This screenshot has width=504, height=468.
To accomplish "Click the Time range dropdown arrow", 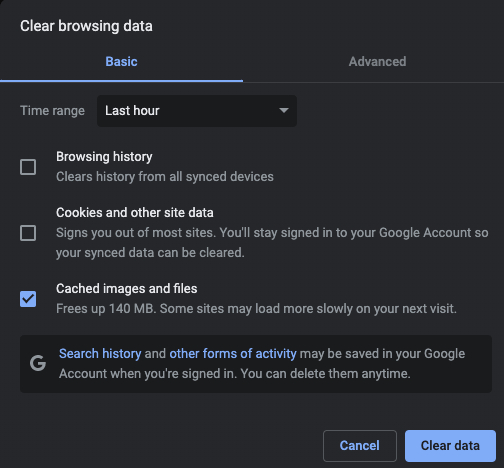I will coord(284,110).
